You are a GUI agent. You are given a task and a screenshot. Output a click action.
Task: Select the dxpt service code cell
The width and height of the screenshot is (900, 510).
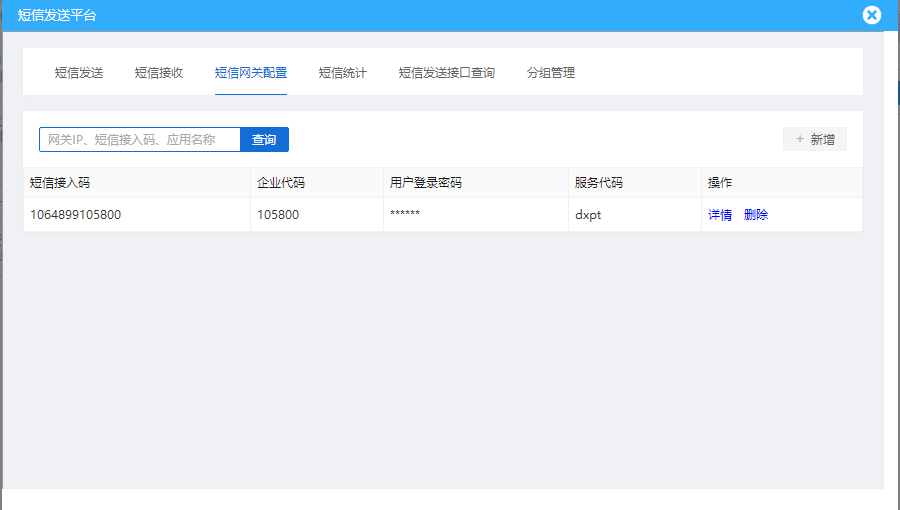pos(635,215)
